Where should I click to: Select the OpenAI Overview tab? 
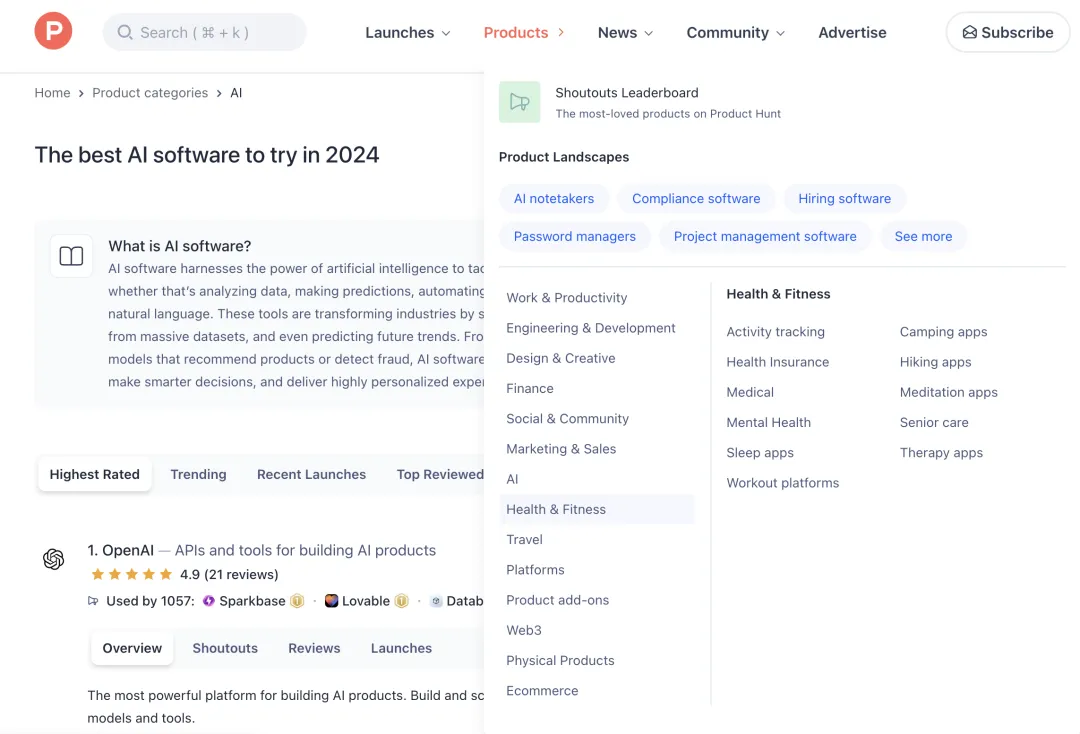coord(132,648)
